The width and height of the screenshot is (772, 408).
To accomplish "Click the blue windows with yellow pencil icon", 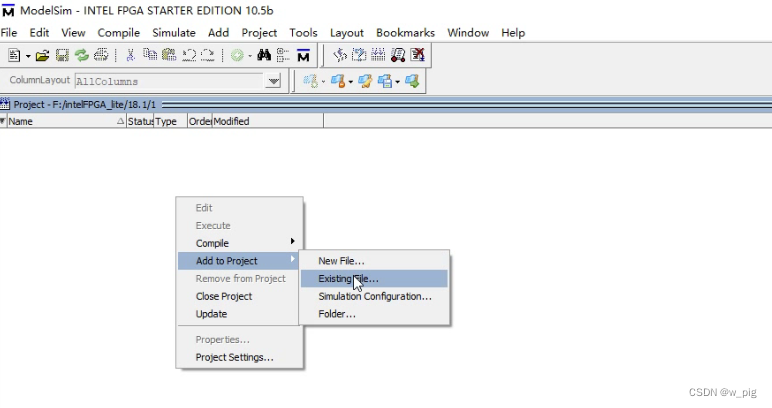I will [365, 81].
